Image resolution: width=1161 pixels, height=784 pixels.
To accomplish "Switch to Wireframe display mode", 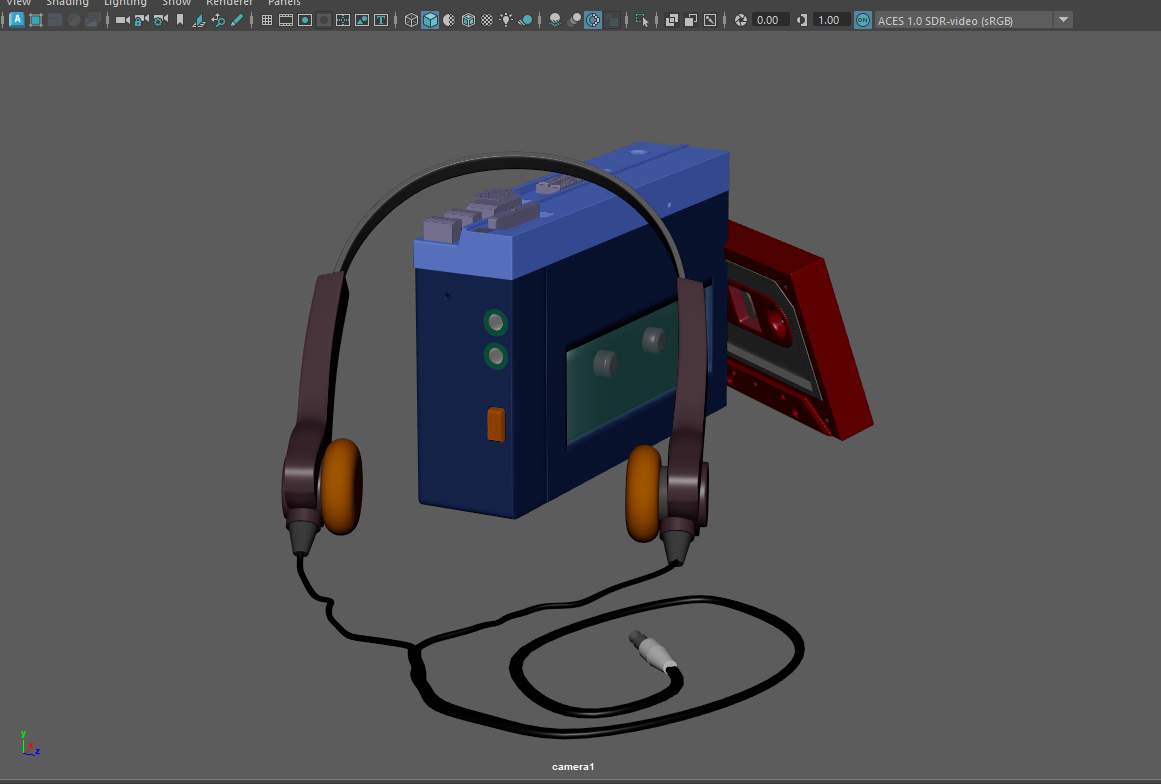I will [411, 20].
